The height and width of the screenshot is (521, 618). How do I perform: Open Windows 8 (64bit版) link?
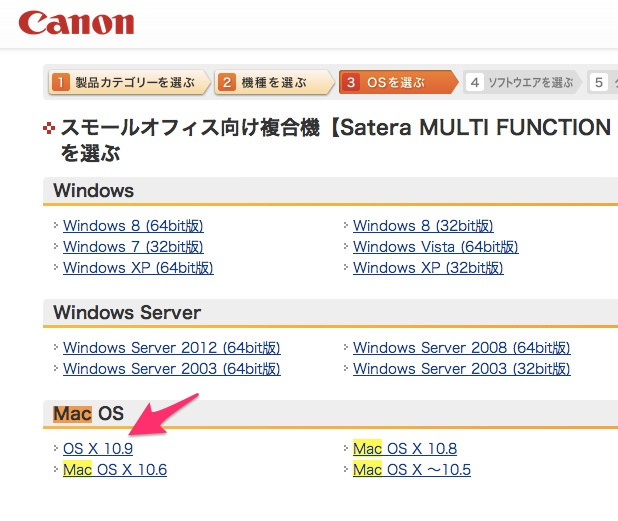pos(133,226)
